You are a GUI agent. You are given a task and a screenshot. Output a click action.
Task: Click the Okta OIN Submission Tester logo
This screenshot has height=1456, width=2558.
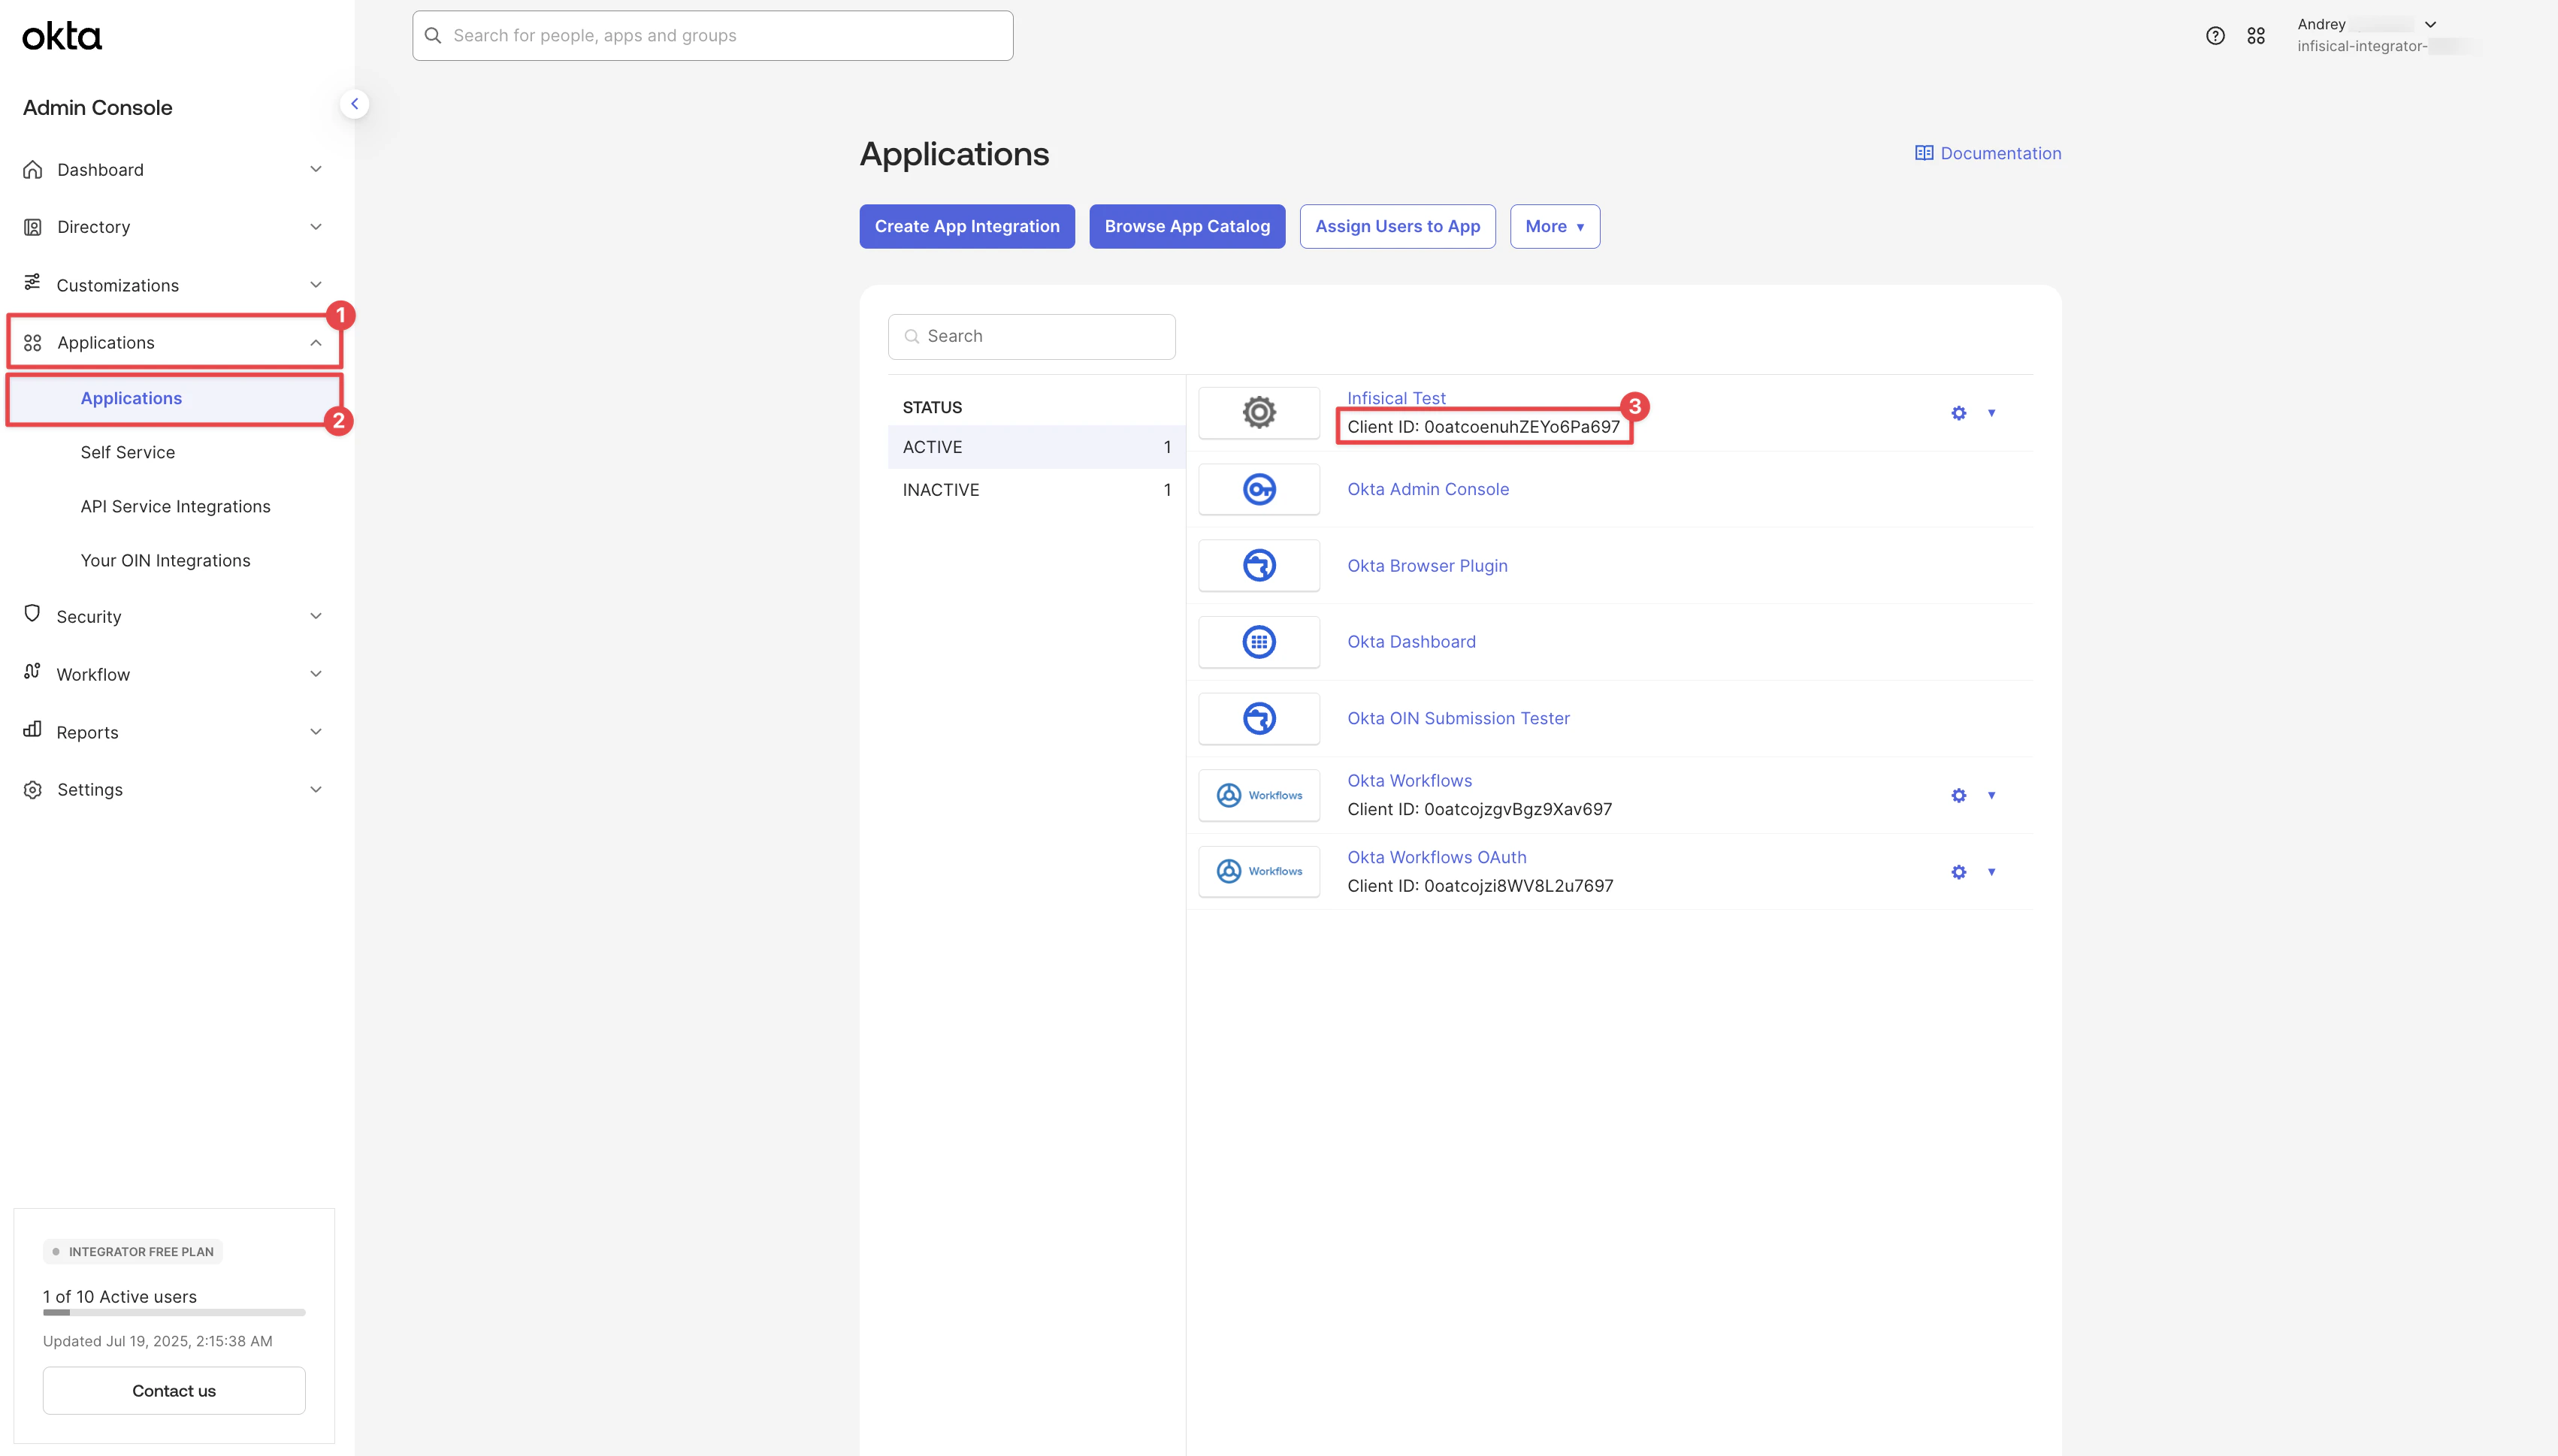coord(1259,718)
